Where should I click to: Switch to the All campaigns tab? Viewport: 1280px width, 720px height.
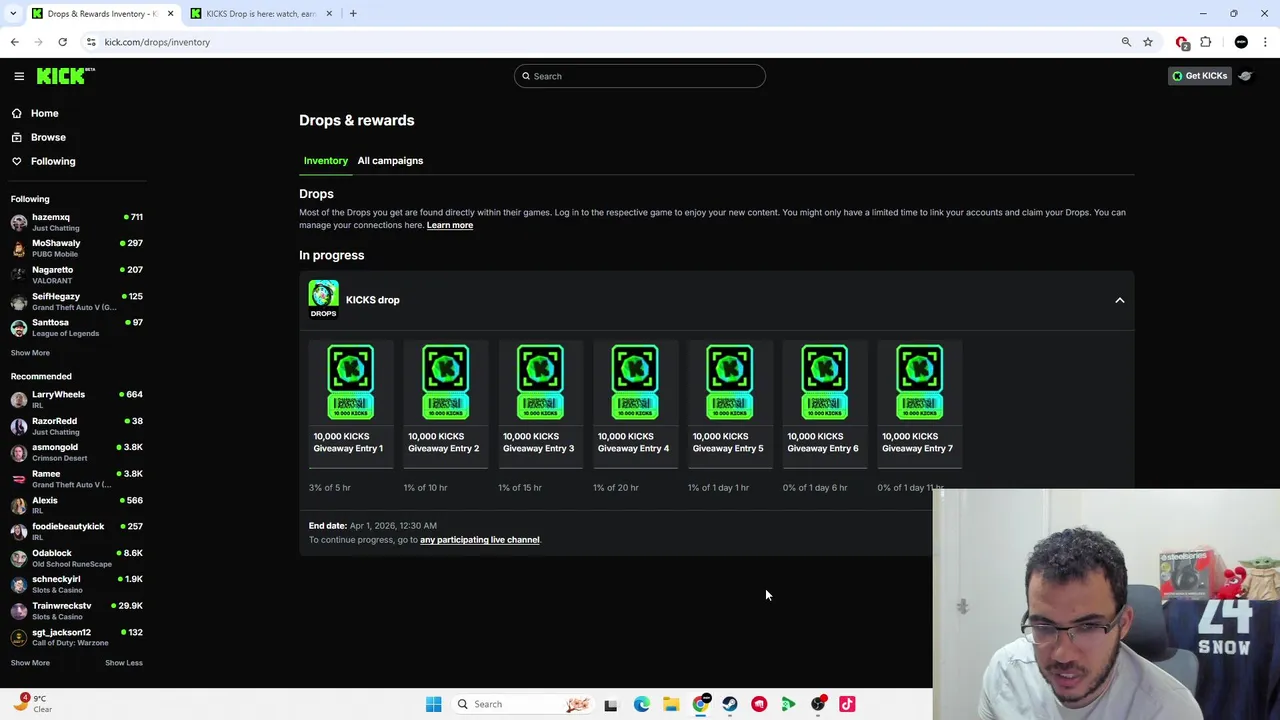[x=390, y=160]
